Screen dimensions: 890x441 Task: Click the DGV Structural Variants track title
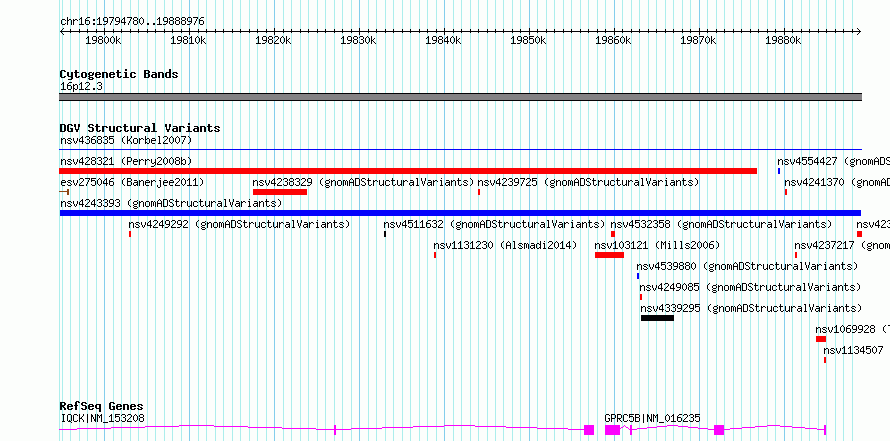140,128
